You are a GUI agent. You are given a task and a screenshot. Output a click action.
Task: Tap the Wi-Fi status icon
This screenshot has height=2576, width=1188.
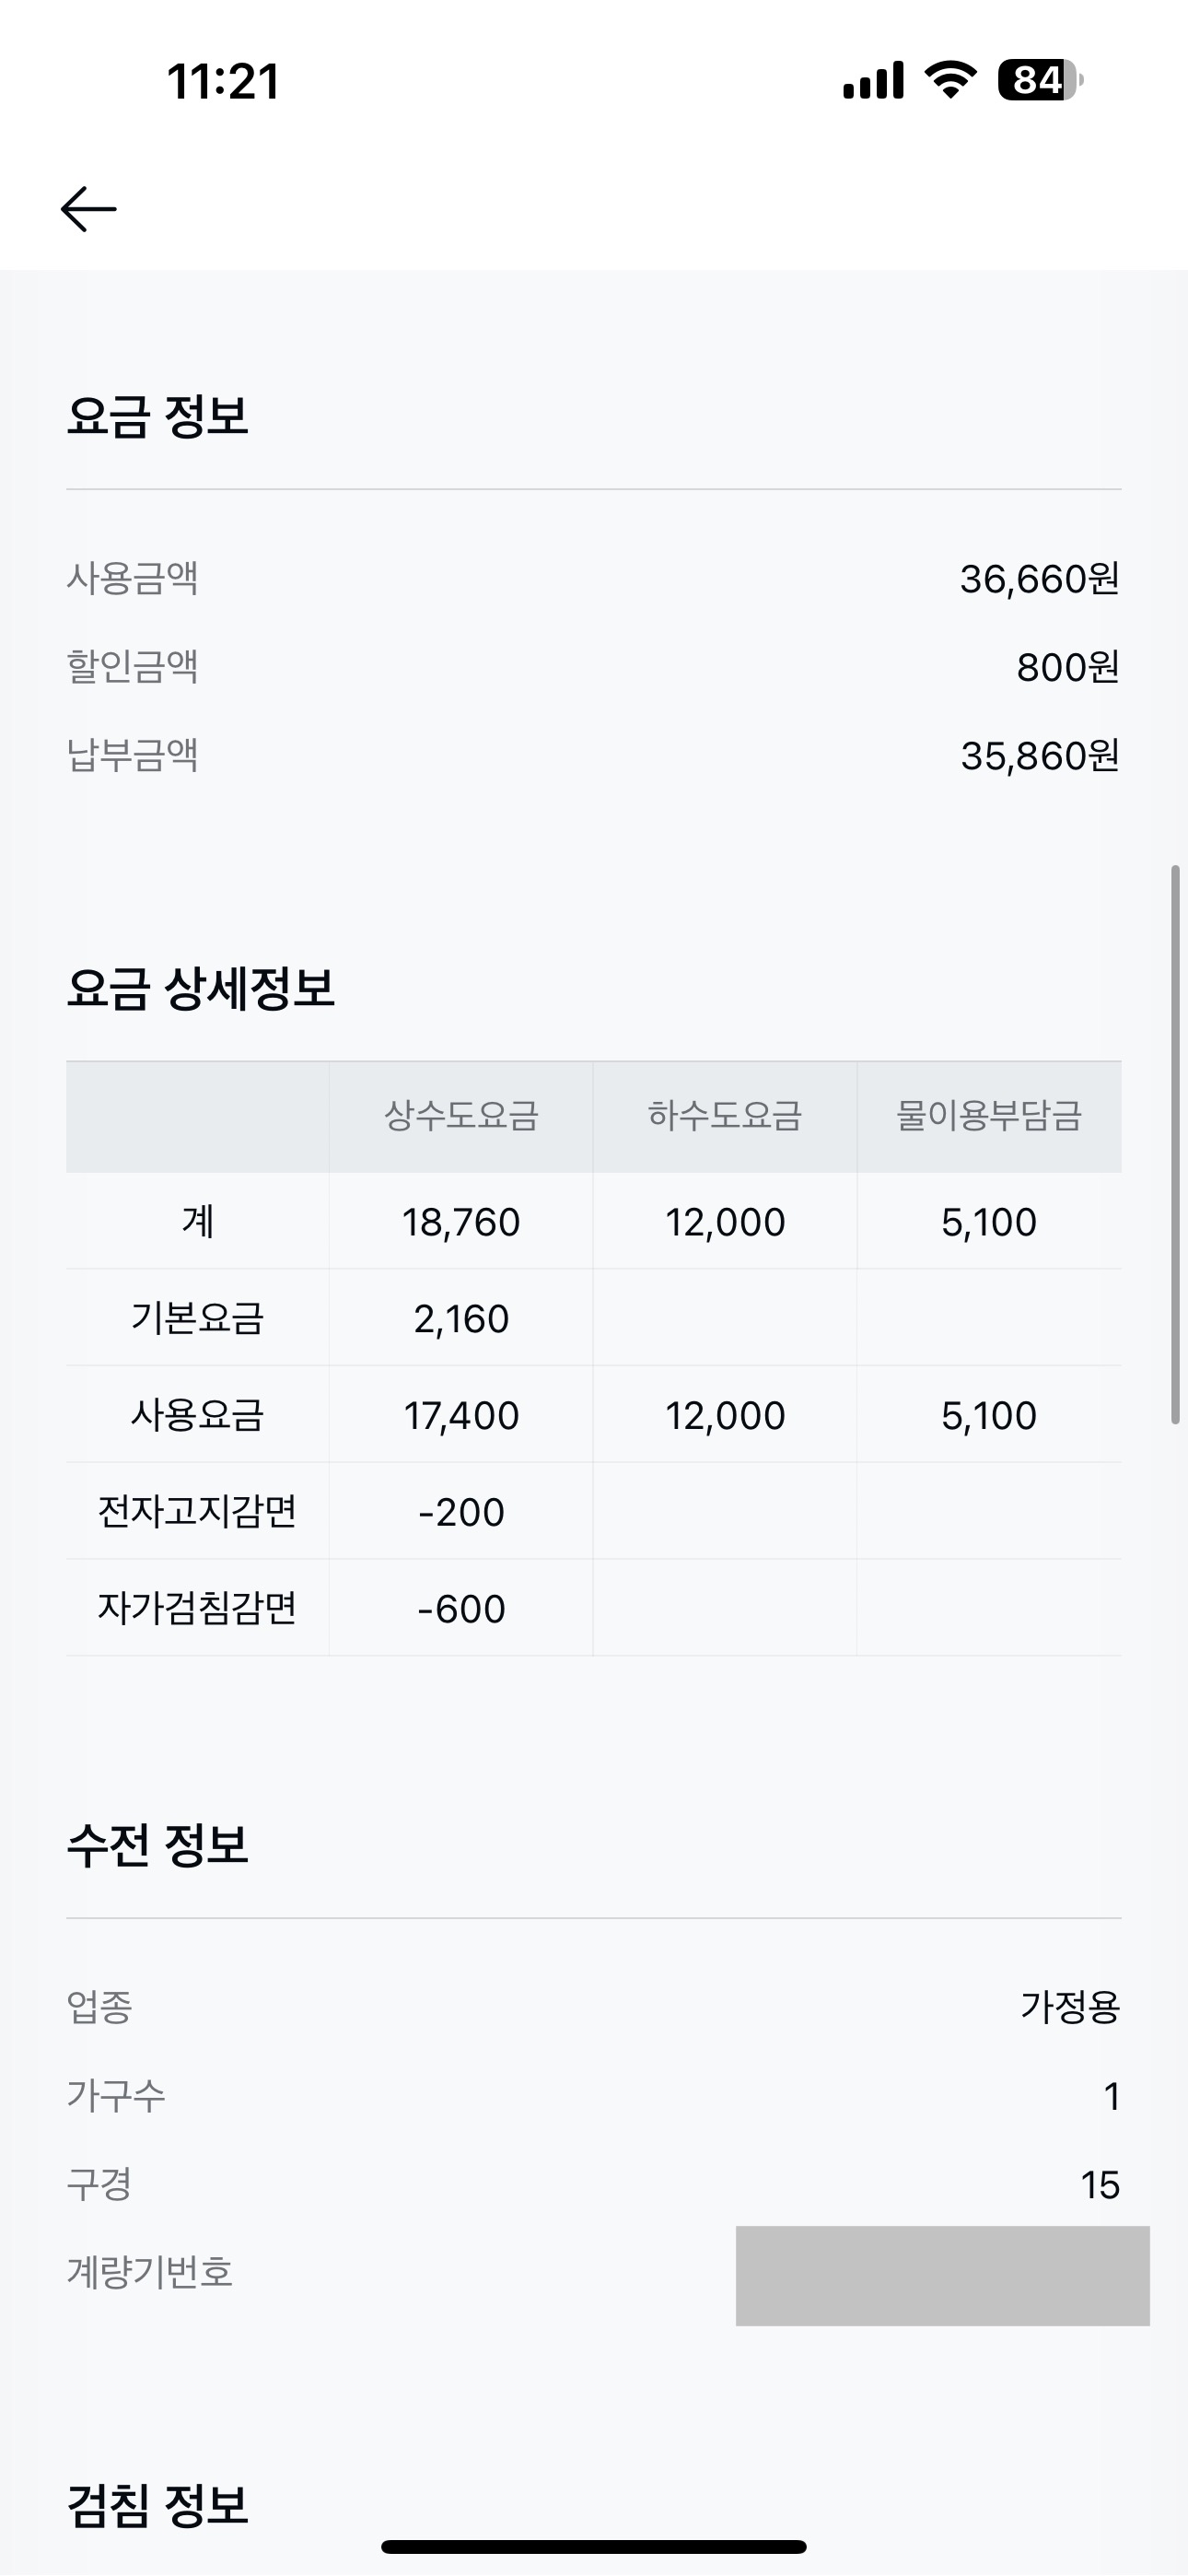pyautogui.click(x=950, y=80)
